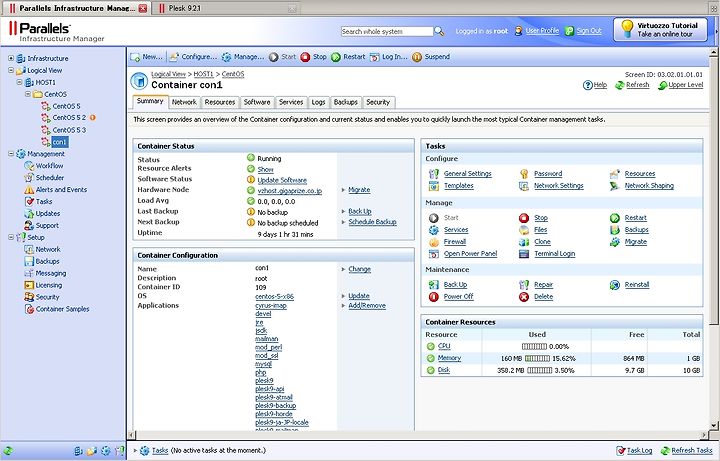Screen dimensions: 720x461
Task: Click the Scheduler icon in sidebar
Action: (x=29, y=178)
